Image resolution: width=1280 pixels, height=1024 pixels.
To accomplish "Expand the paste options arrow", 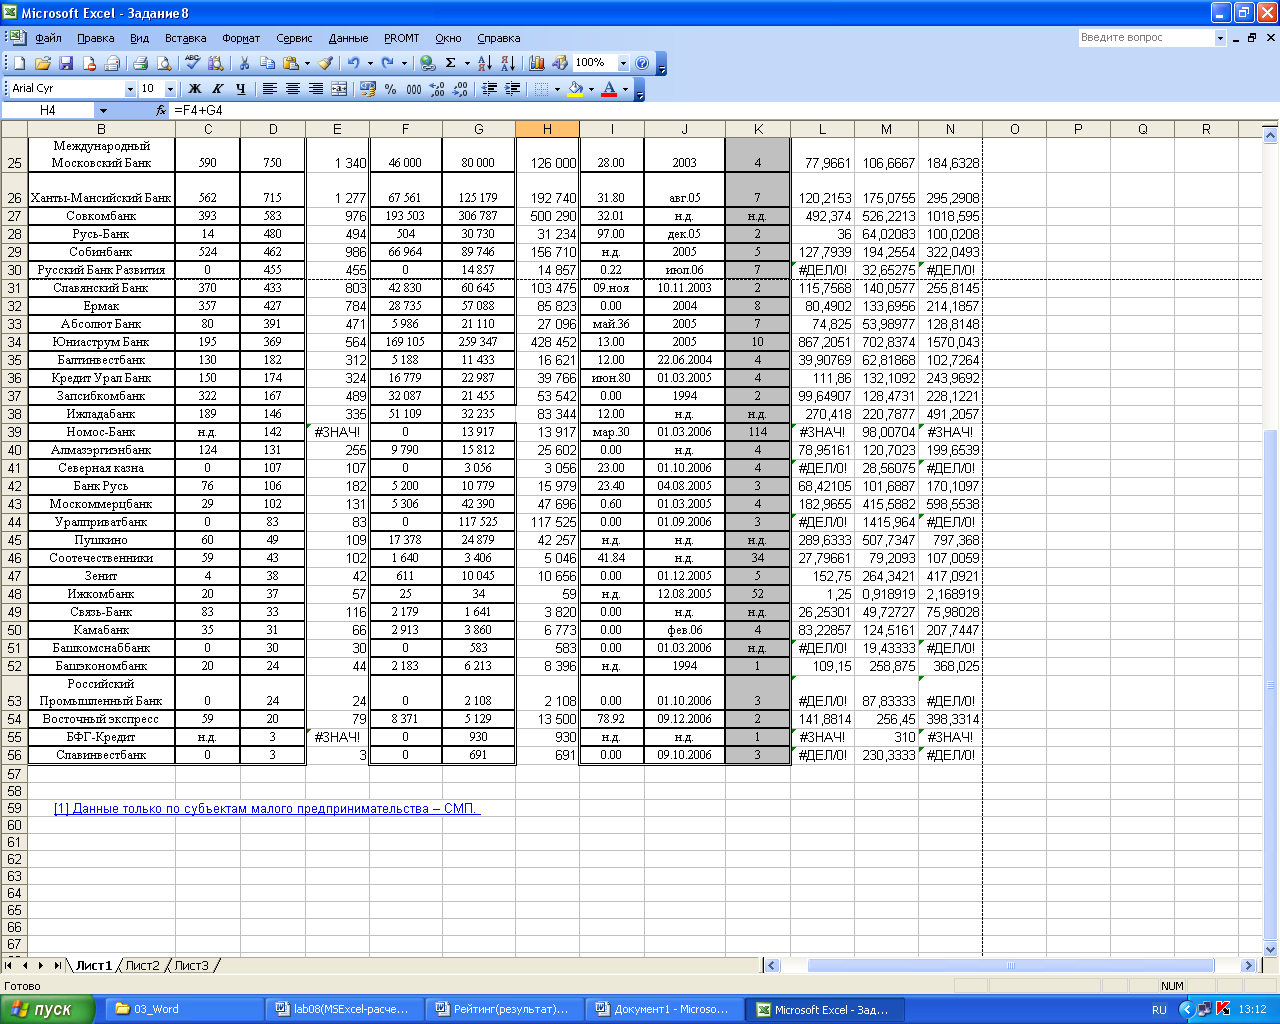I will click(307, 63).
